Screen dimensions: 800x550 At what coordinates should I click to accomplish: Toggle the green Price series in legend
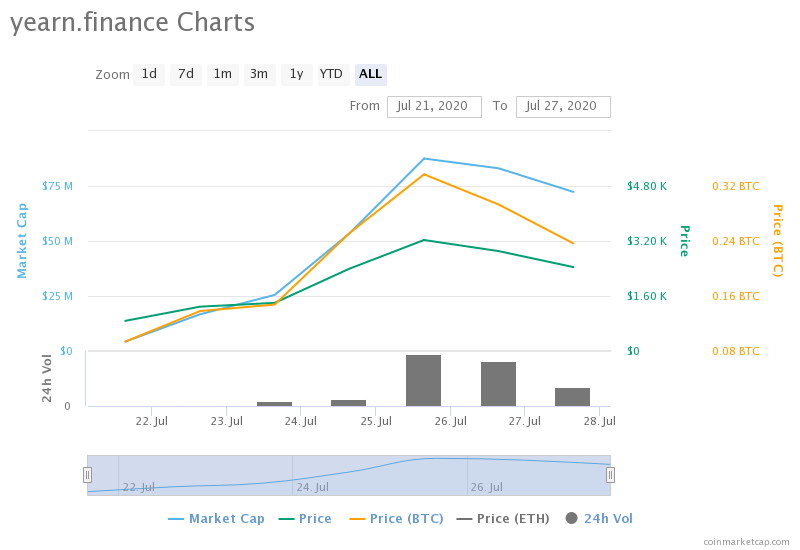(x=305, y=519)
